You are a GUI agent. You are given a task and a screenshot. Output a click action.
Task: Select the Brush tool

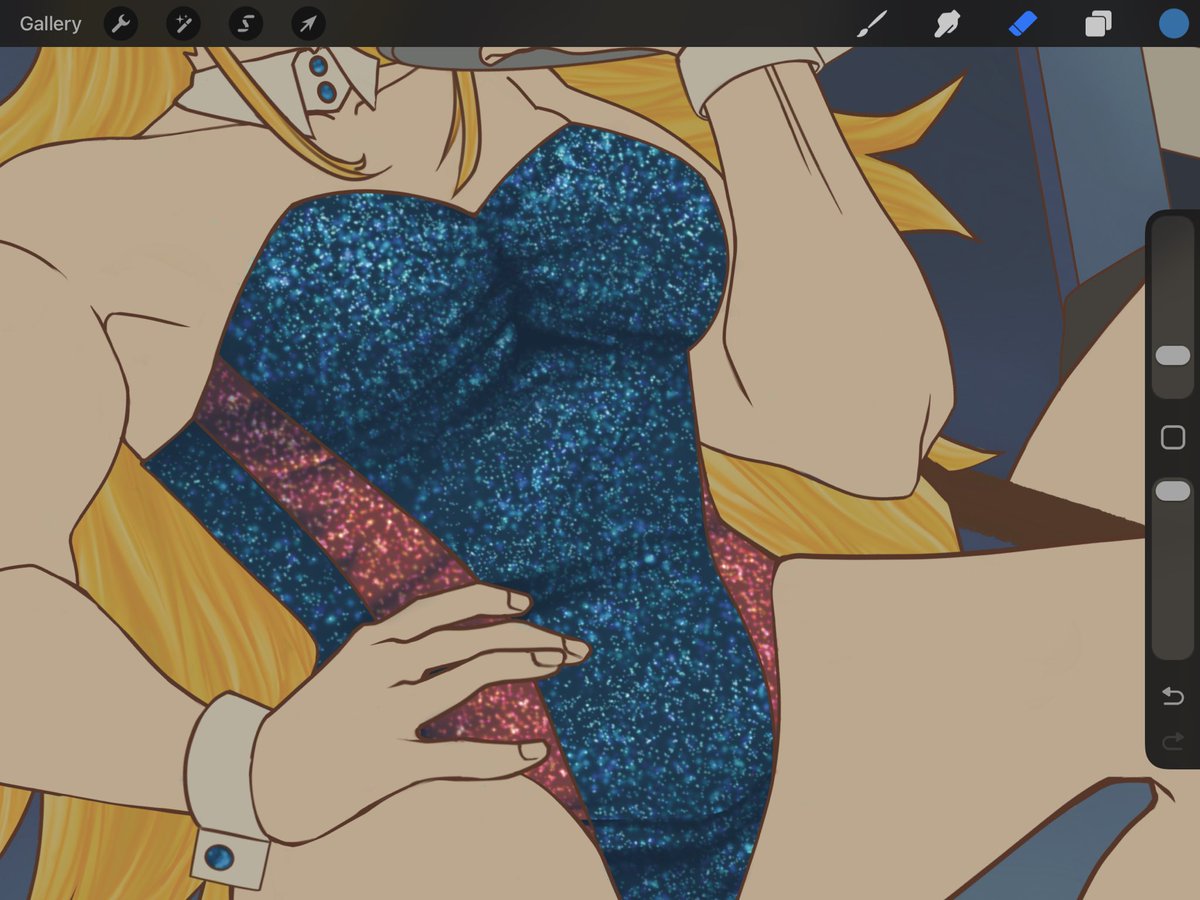point(872,24)
